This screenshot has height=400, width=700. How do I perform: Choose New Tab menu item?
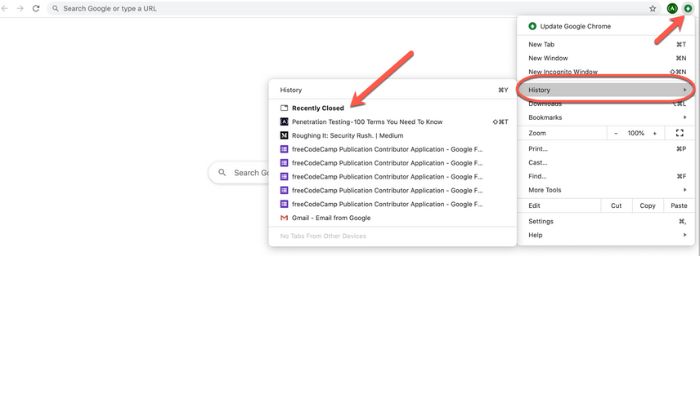(606, 44)
